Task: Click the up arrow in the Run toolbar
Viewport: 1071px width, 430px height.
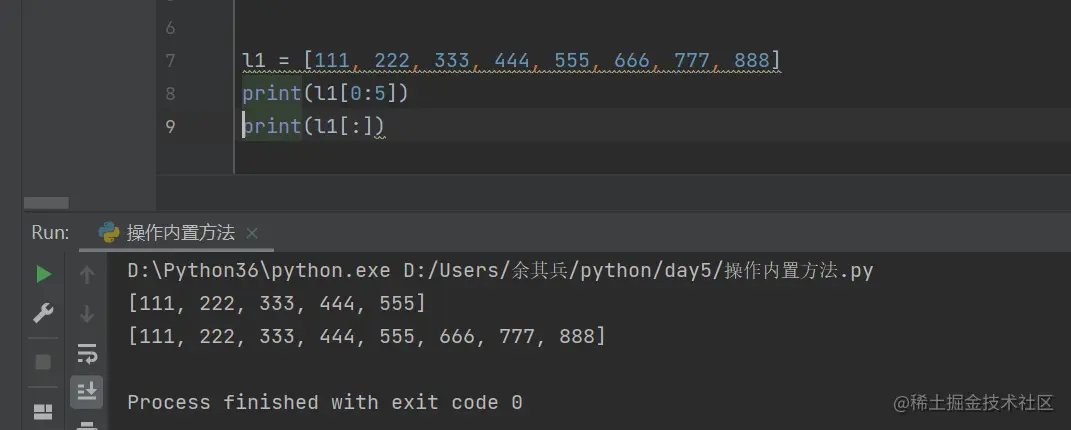Action: [87, 274]
